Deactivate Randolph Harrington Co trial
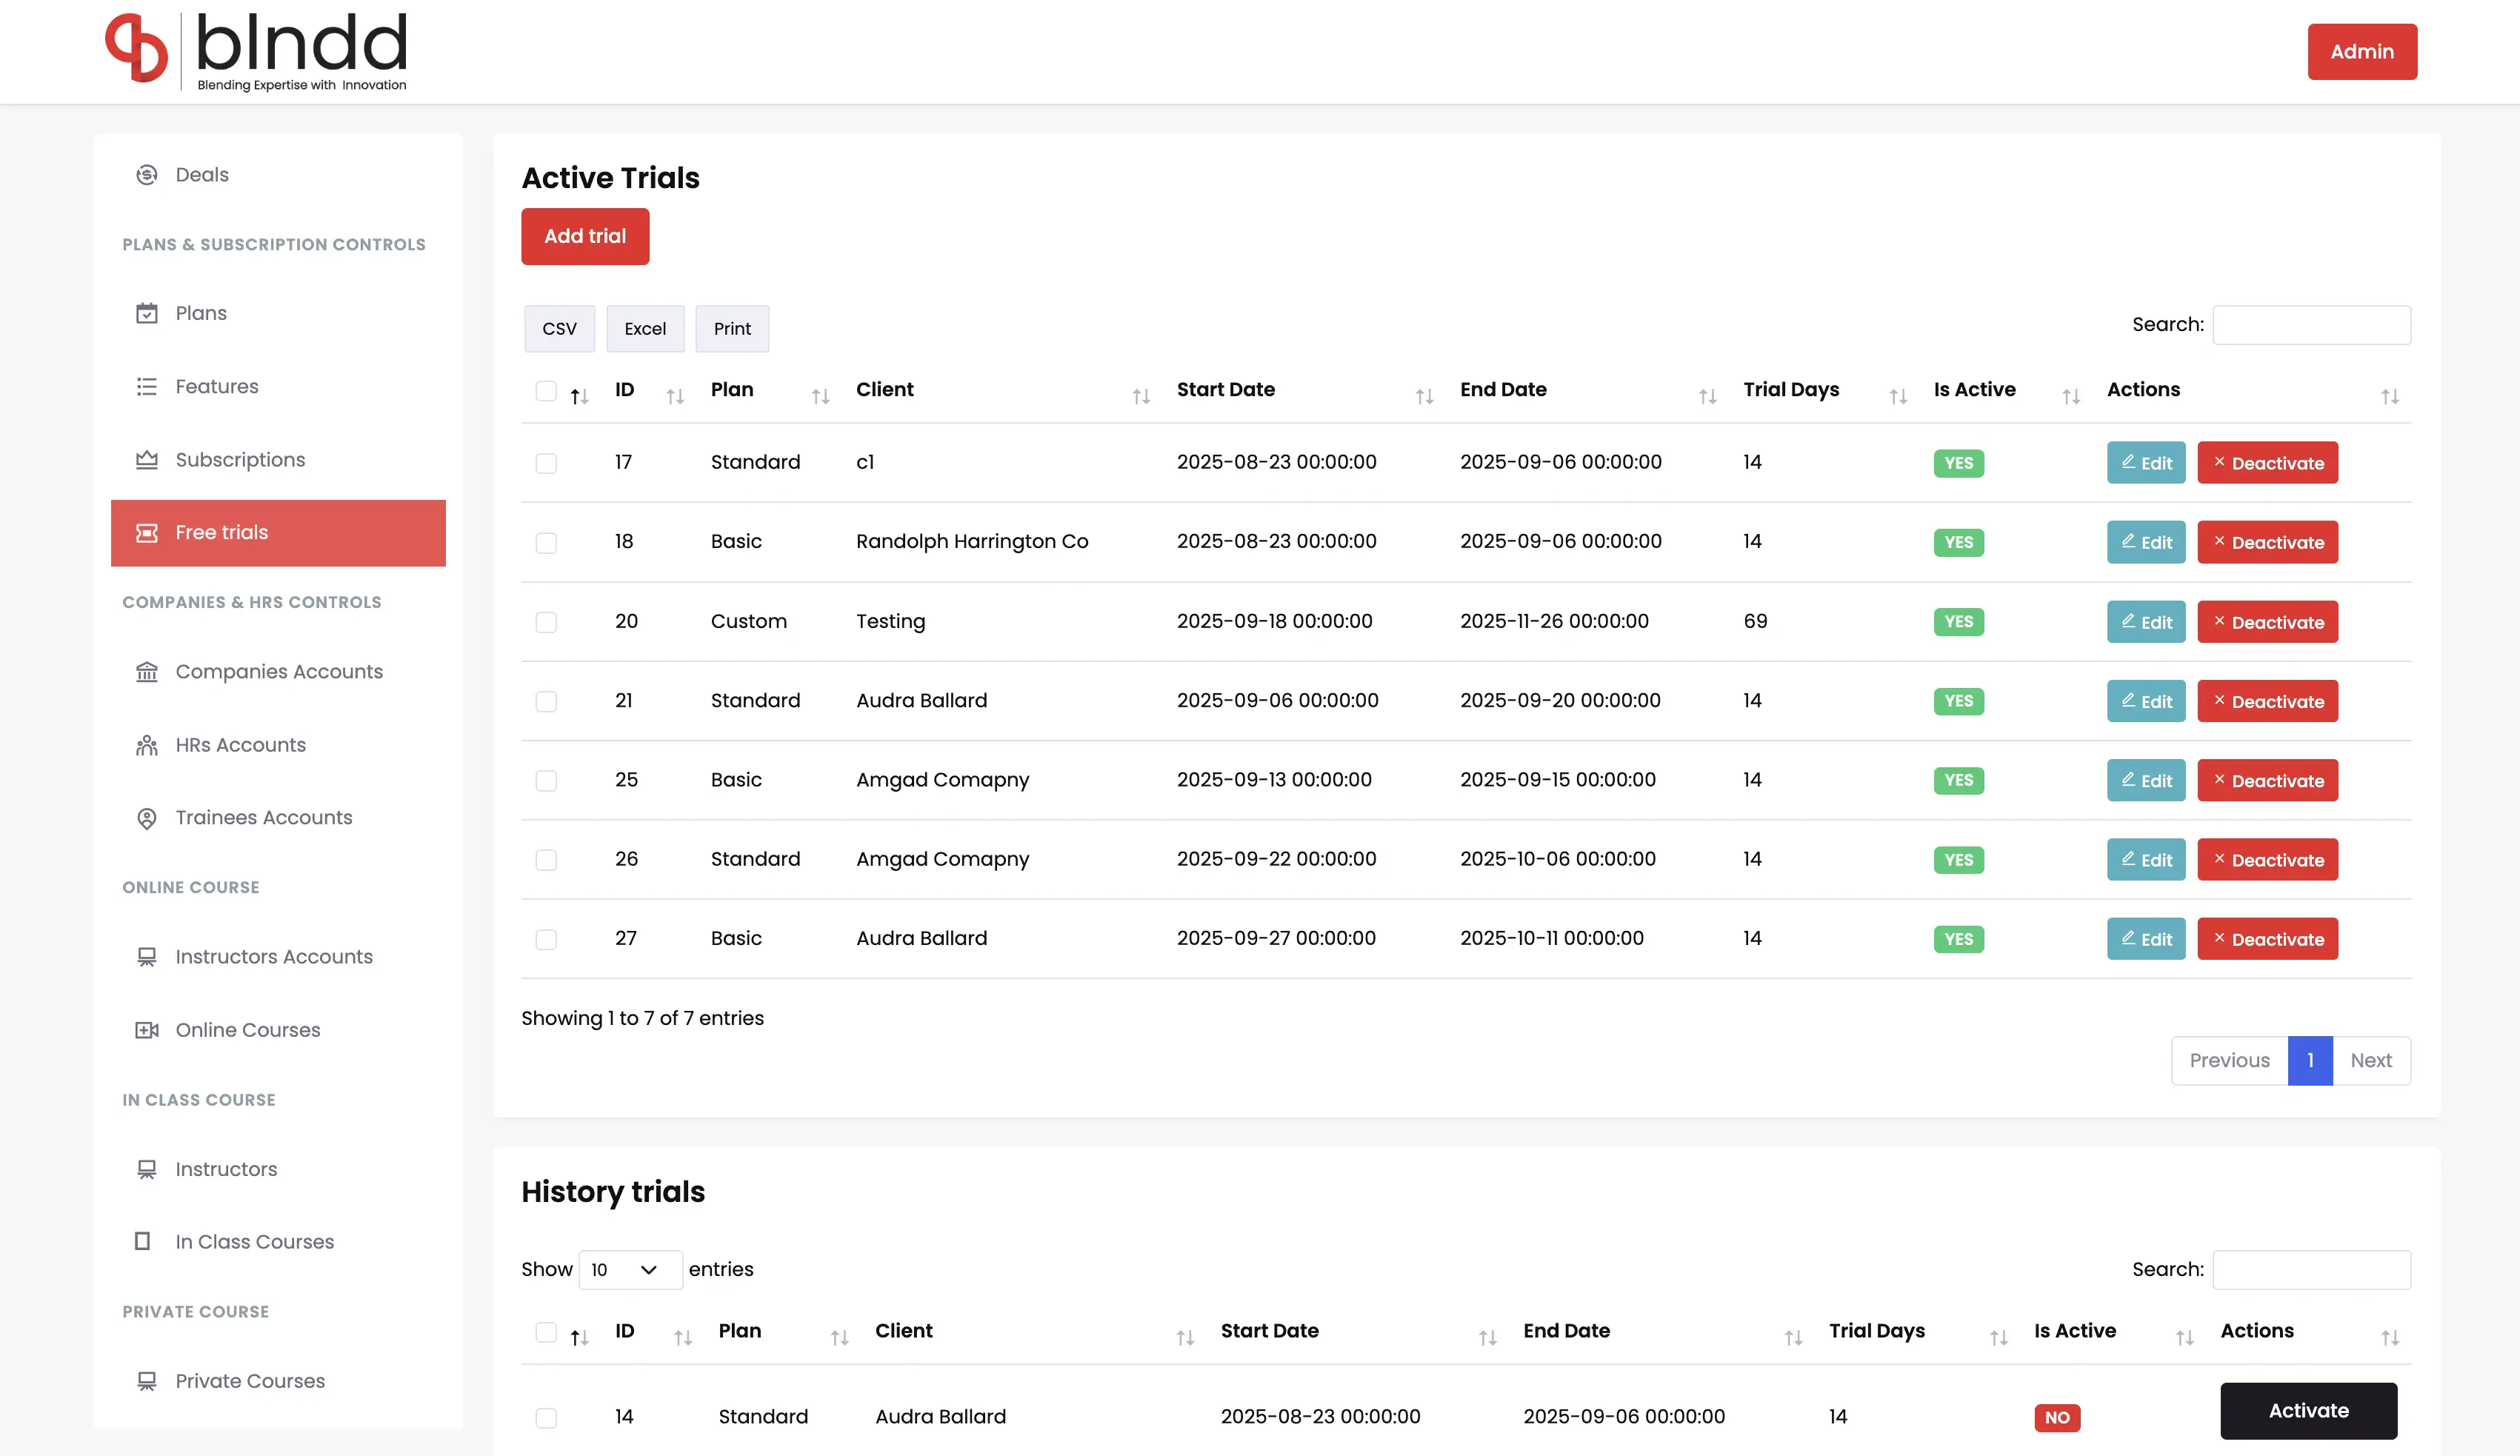 pos(2267,542)
